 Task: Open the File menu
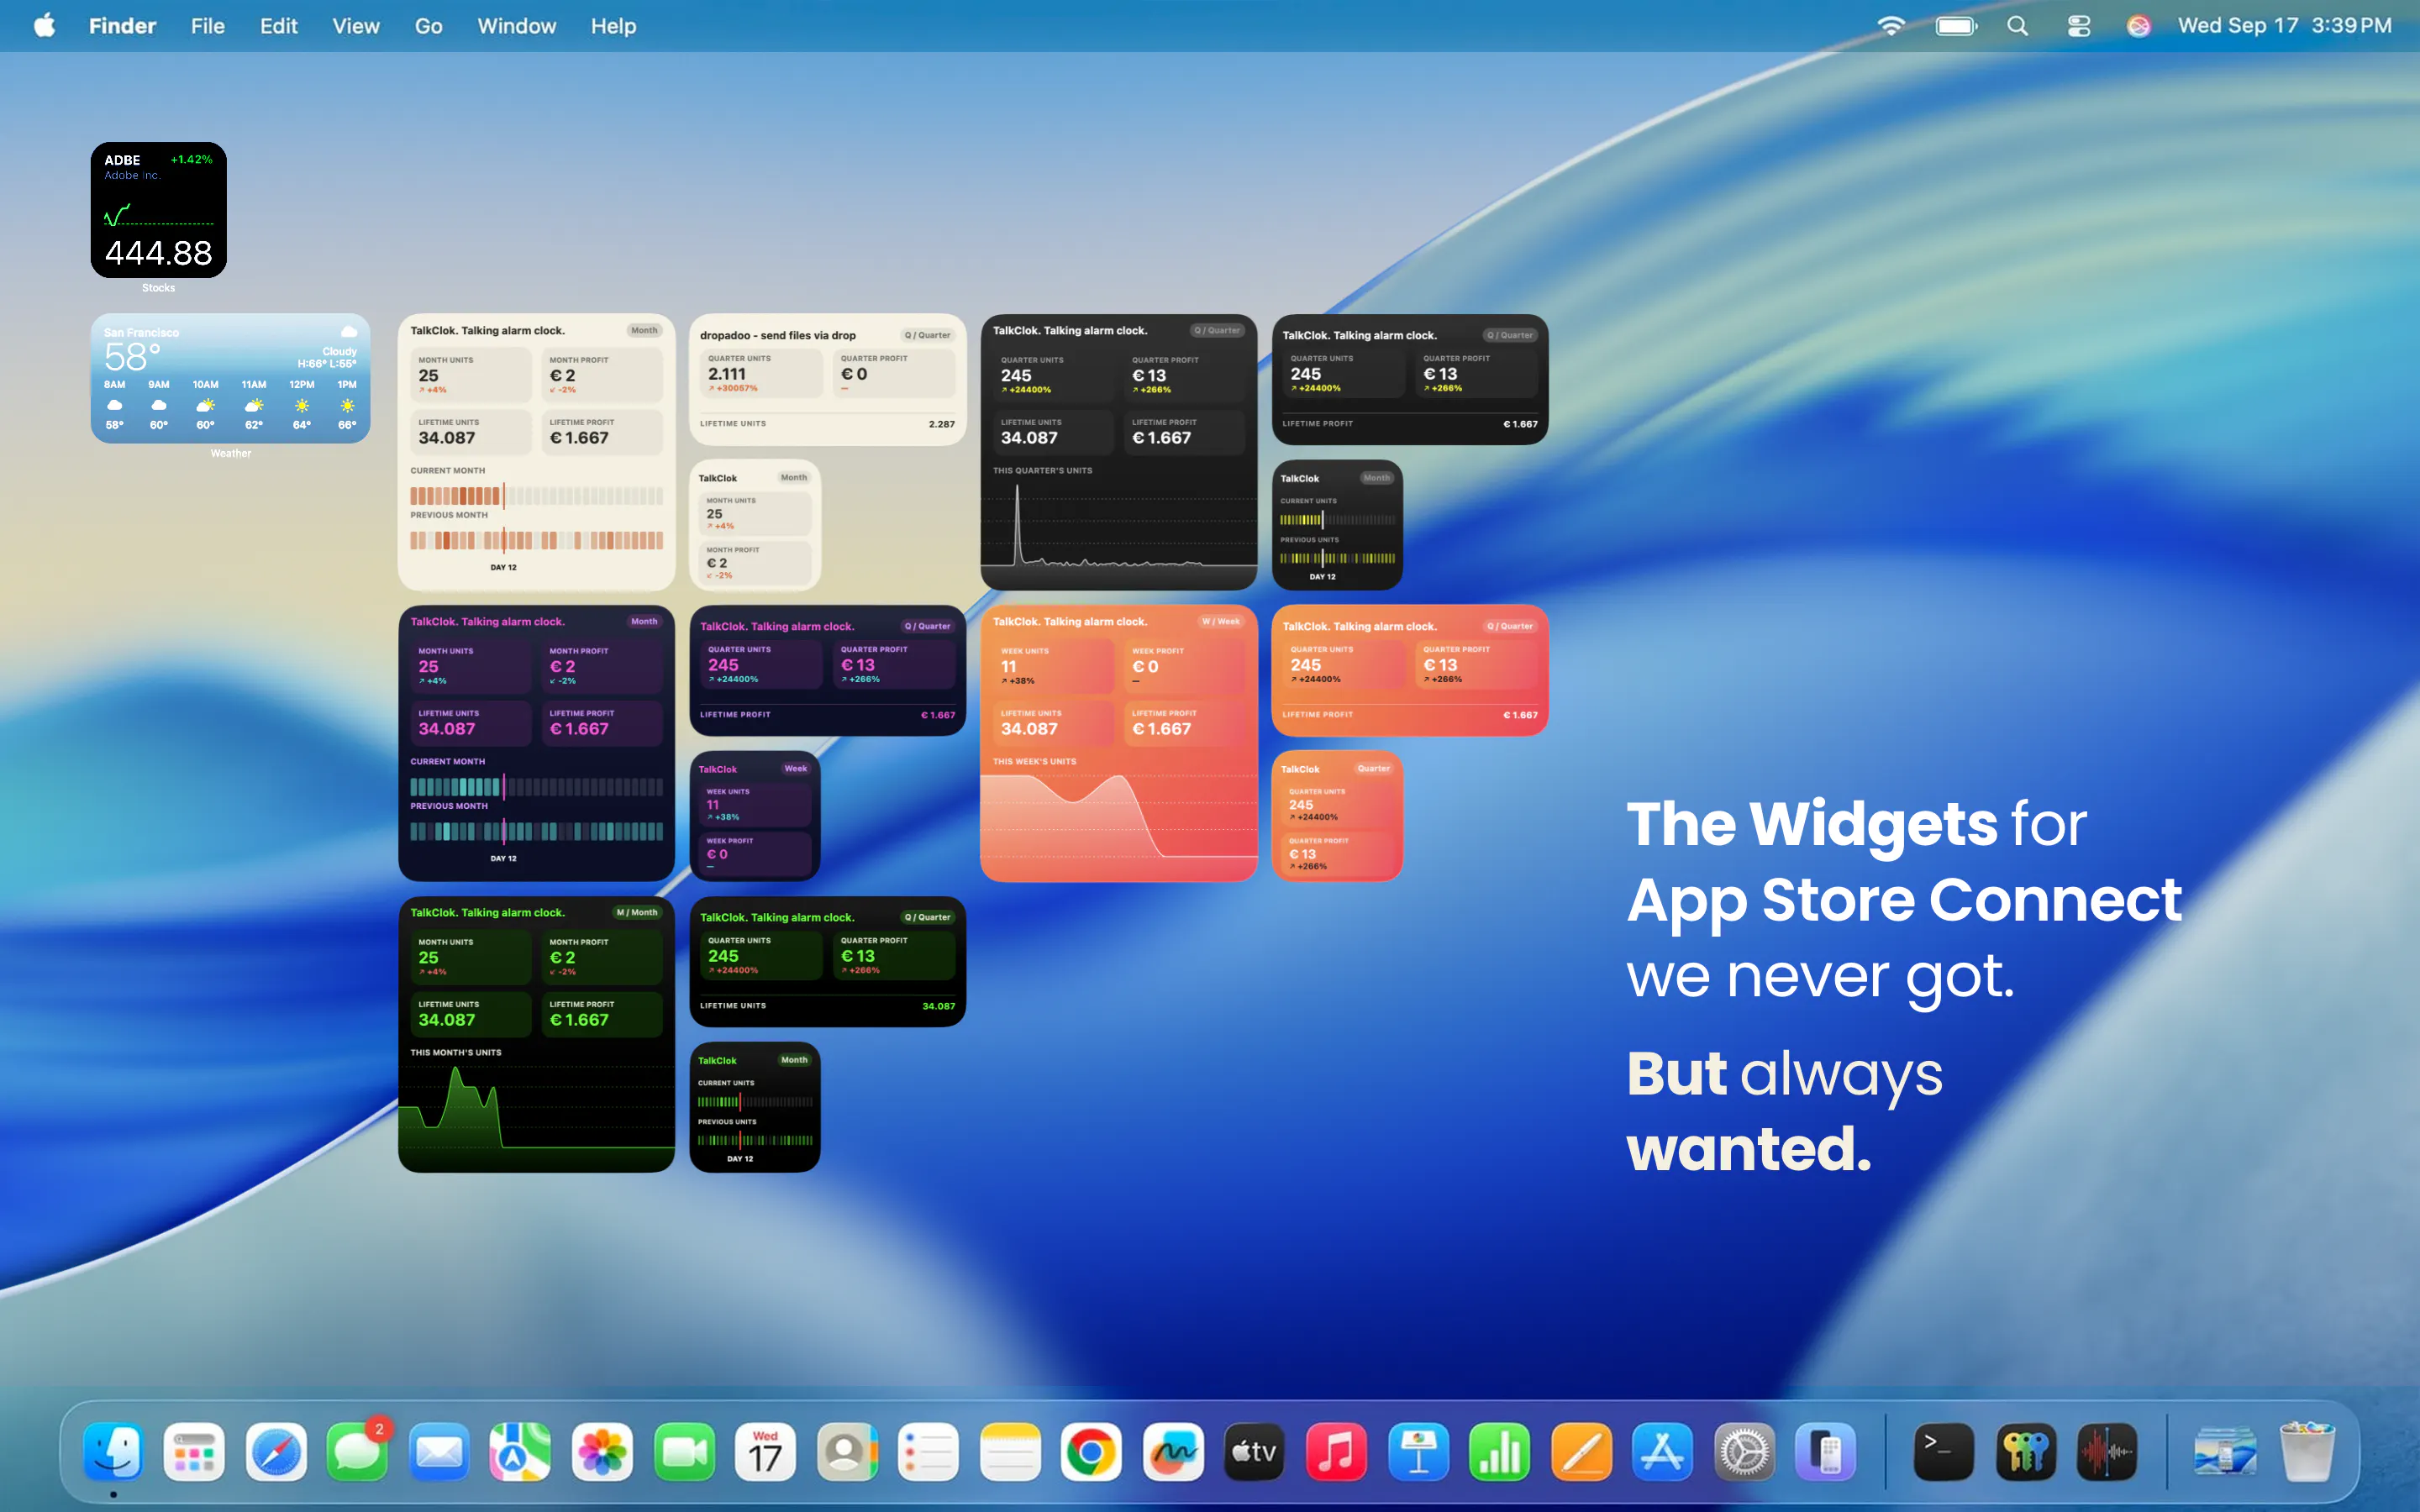208,26
